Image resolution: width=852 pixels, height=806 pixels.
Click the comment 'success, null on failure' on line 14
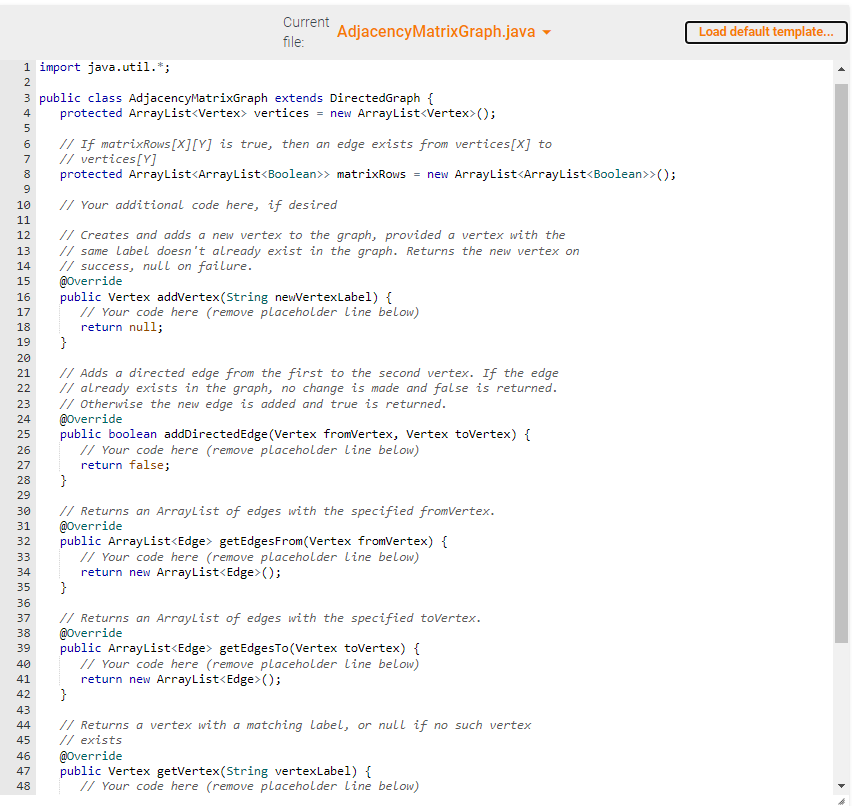(x=156, y=266)
